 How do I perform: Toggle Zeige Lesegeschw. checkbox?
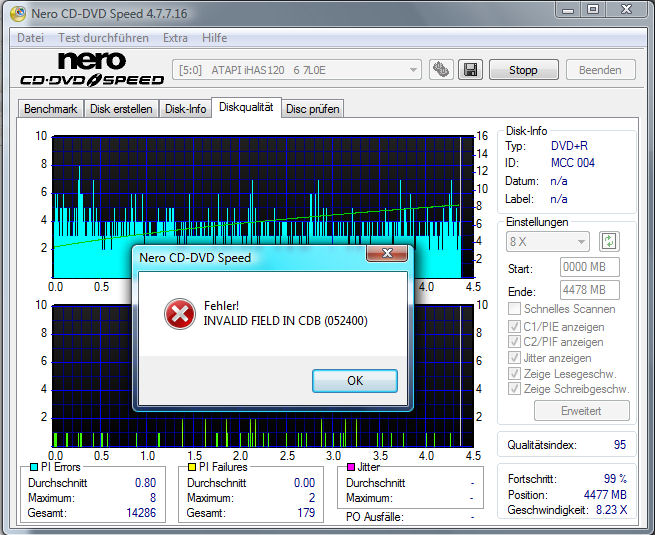coord(514,373)
